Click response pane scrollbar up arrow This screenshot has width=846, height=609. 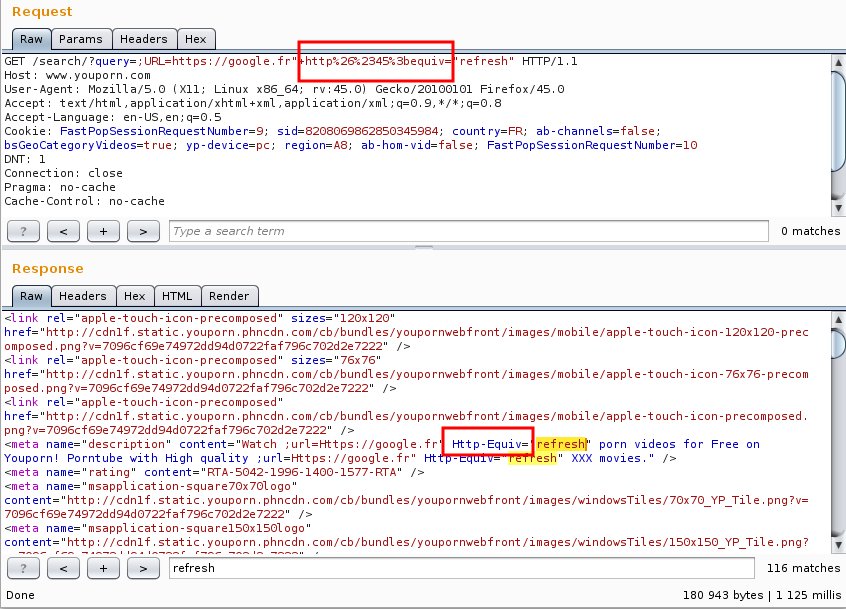[x=838, y=319]
